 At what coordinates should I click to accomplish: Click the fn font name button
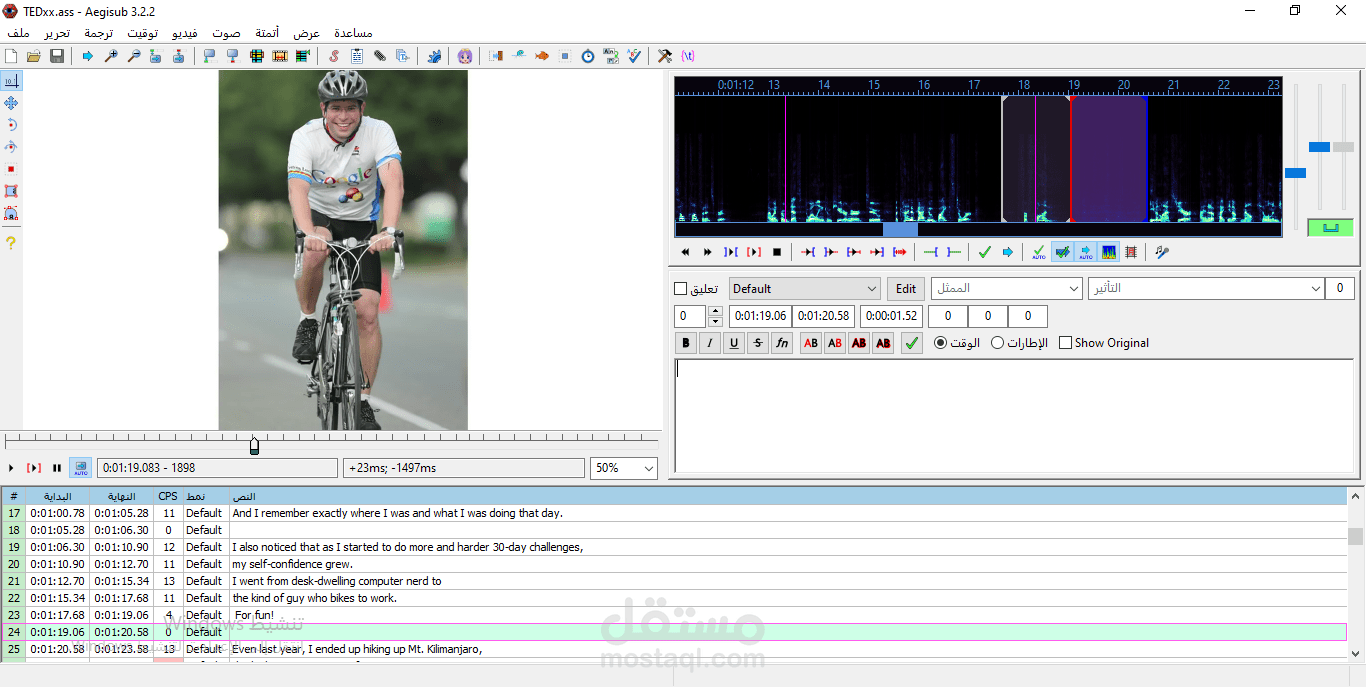[782, 343]
